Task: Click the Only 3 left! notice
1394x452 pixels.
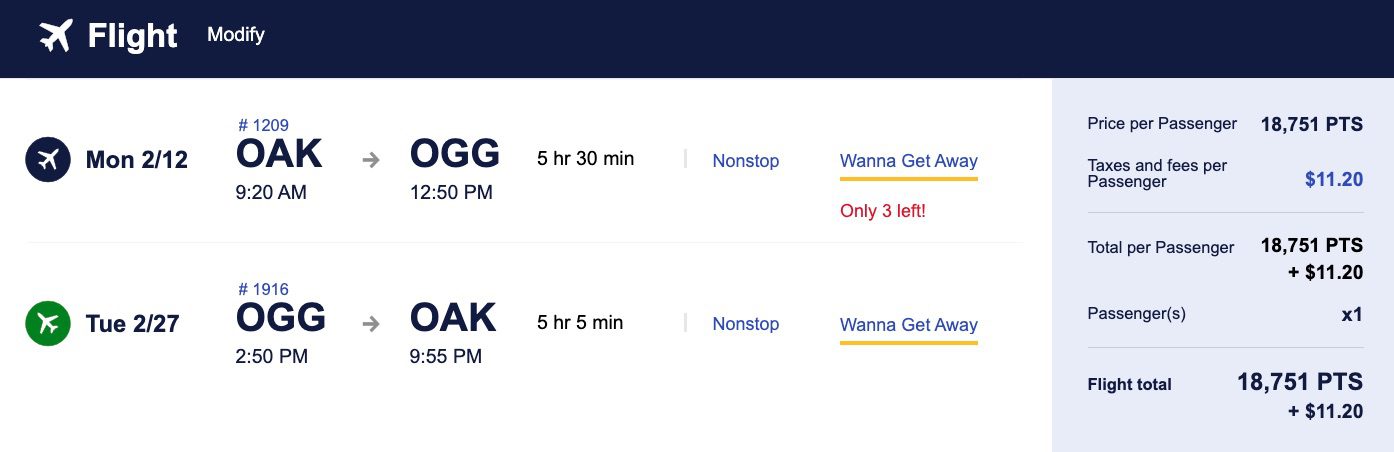Action: (x=883, y=212)
